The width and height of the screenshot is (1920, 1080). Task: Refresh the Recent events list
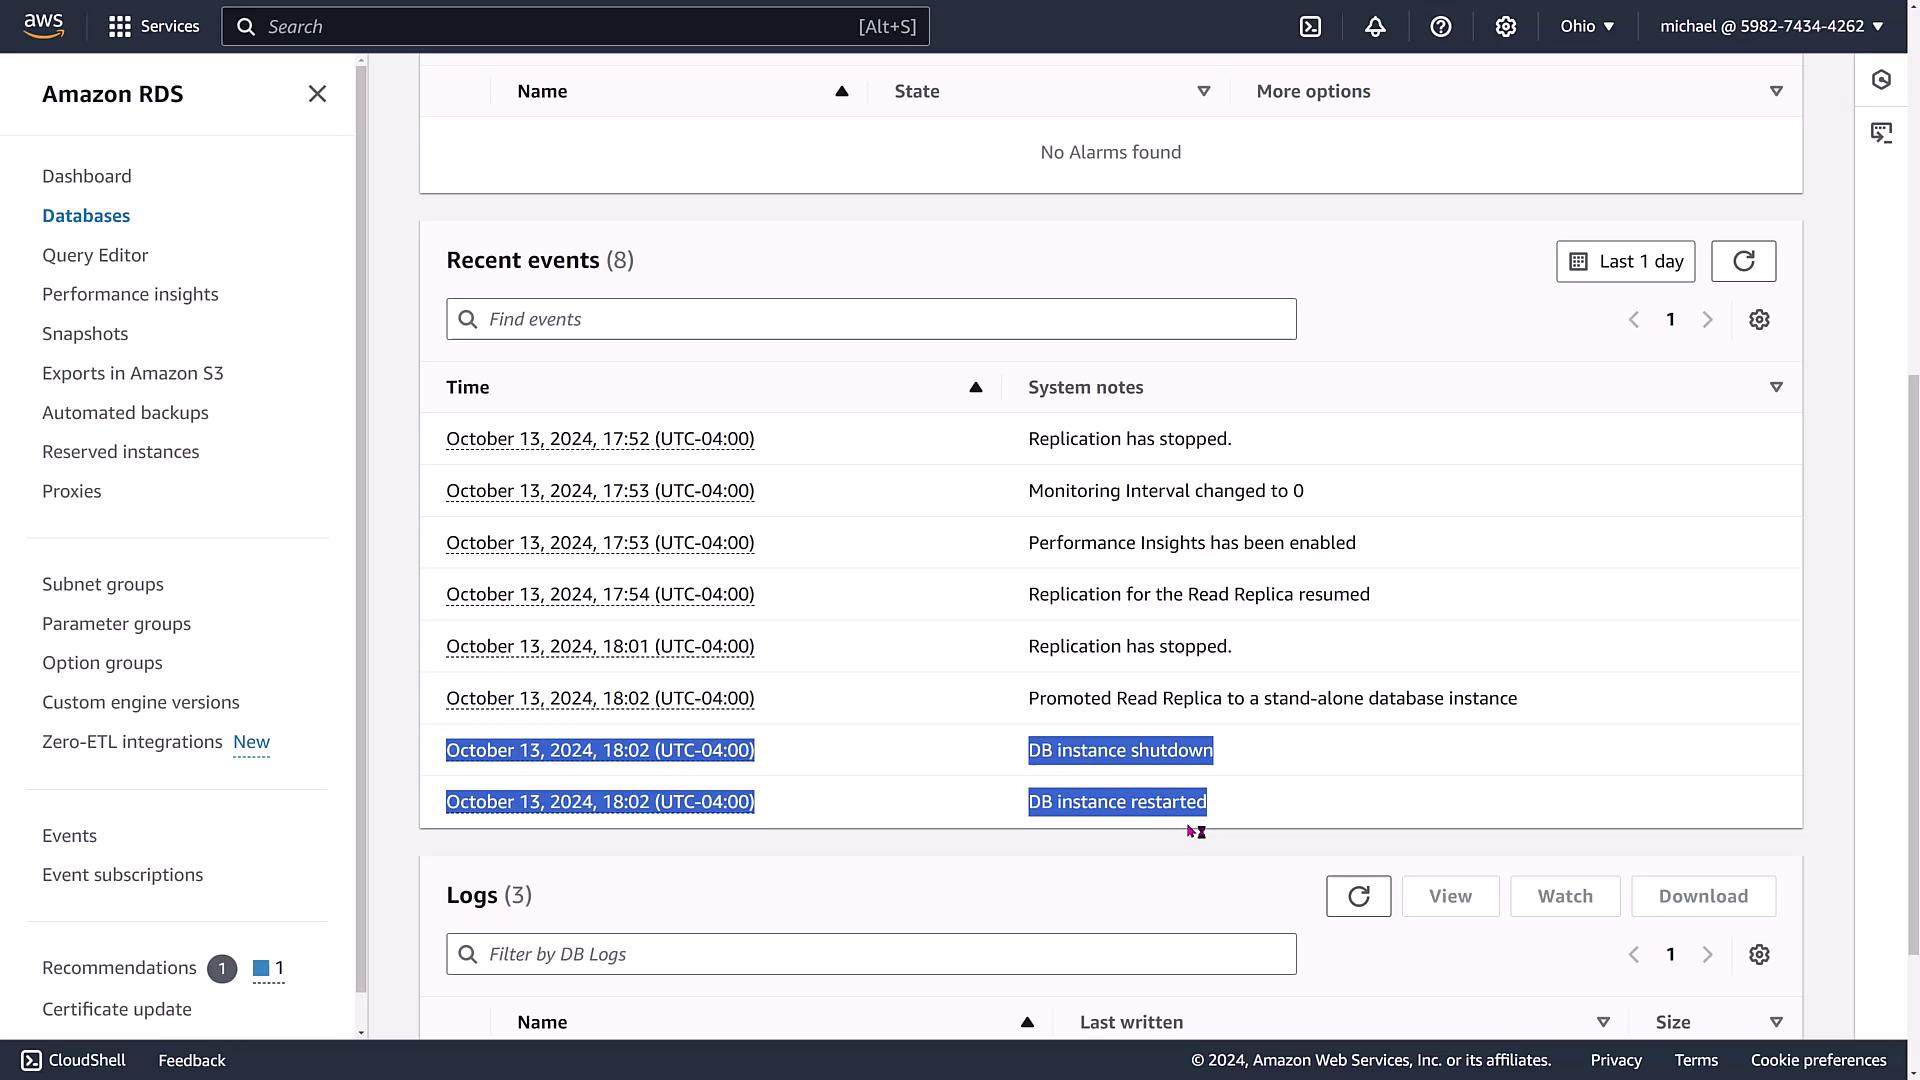(x=1743, y=261)
